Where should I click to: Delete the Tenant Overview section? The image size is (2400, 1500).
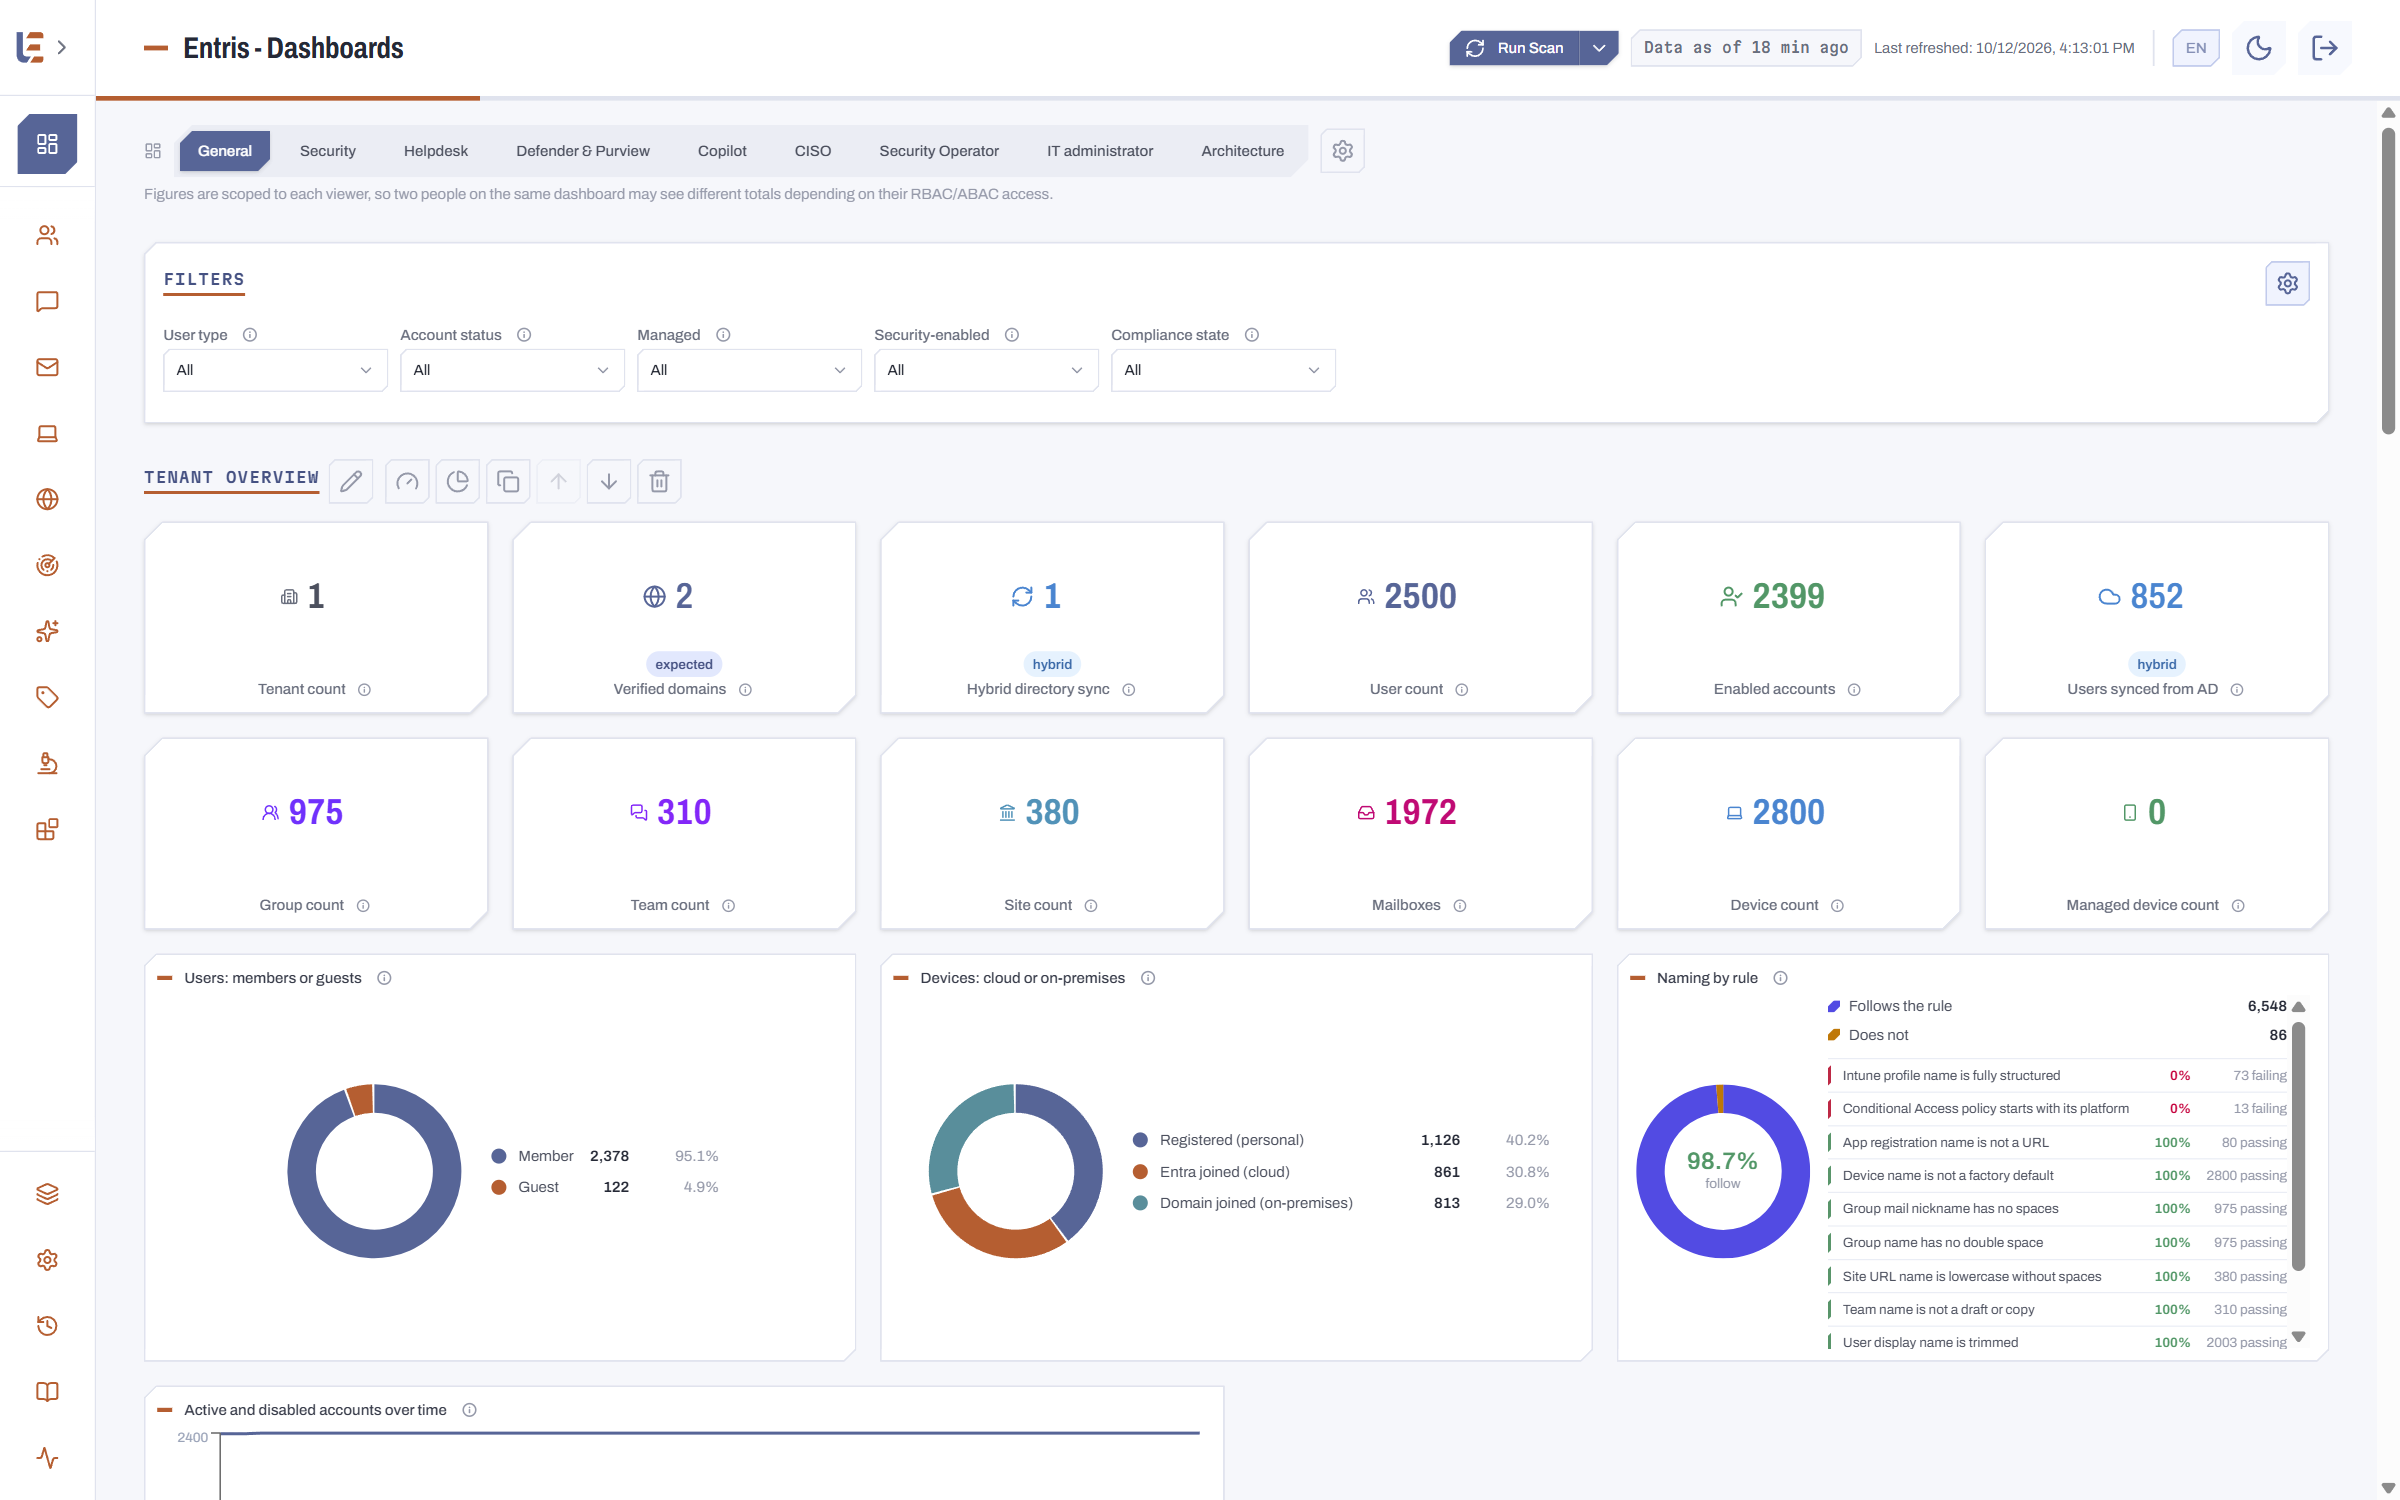click(659, 482)
